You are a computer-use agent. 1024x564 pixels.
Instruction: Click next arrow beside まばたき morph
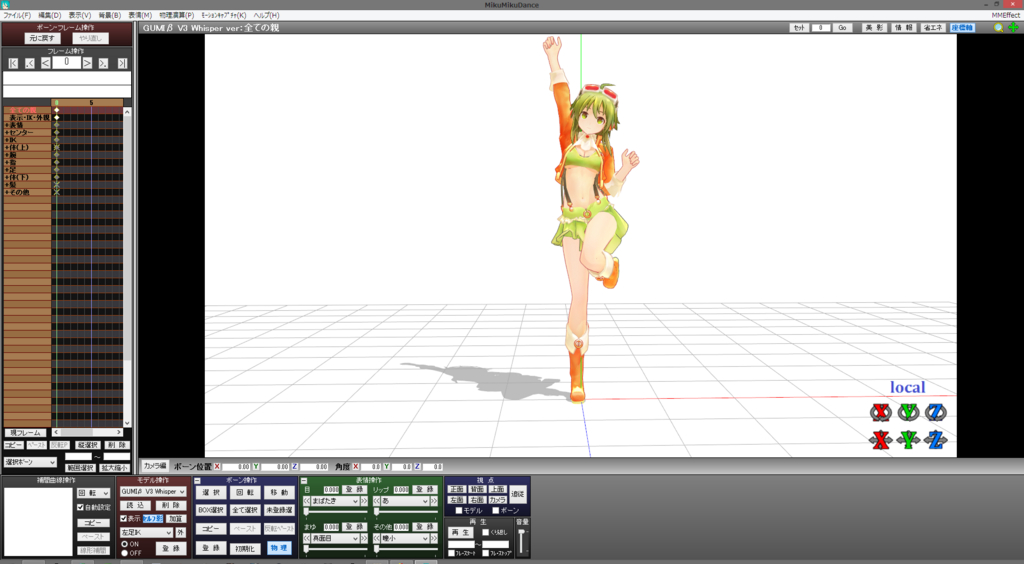coord(364,501)
